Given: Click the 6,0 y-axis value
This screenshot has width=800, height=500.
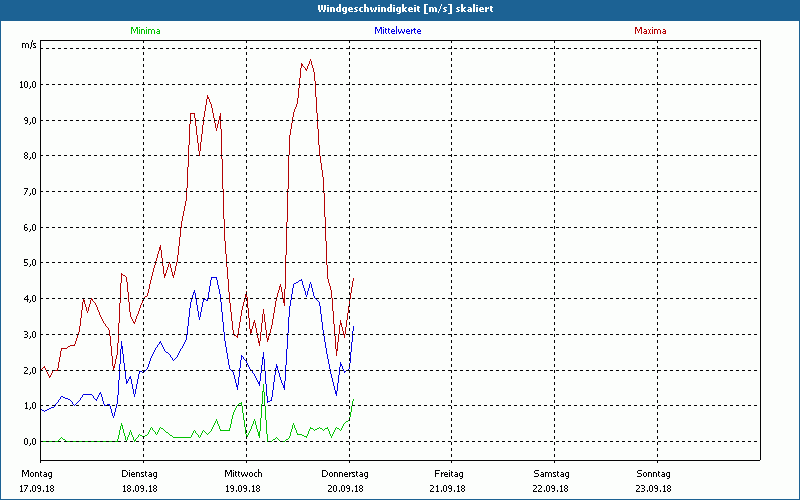Looking at the screenshot, I should pos(30,228).
